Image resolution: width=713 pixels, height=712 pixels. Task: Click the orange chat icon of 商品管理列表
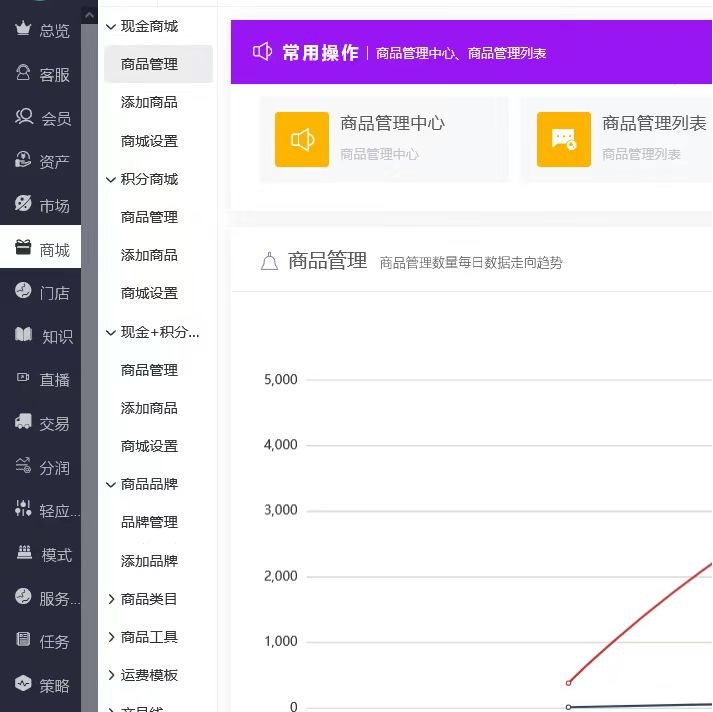click(x=564, y=140)
